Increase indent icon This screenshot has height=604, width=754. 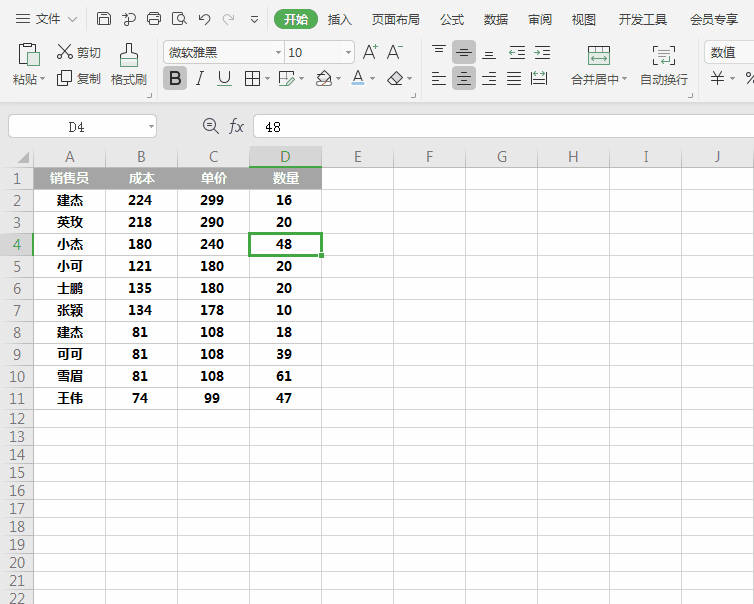pos(542,52)
